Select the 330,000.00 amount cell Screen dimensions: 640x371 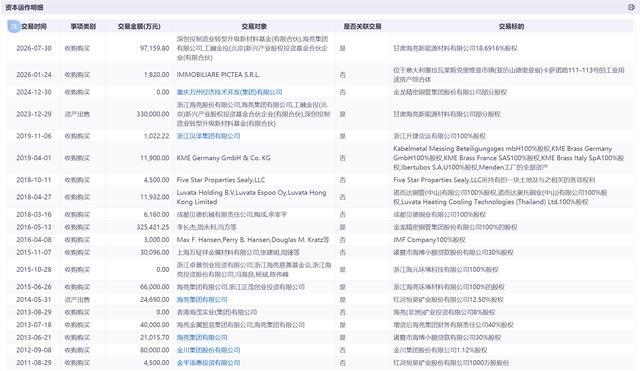point(153,114)
